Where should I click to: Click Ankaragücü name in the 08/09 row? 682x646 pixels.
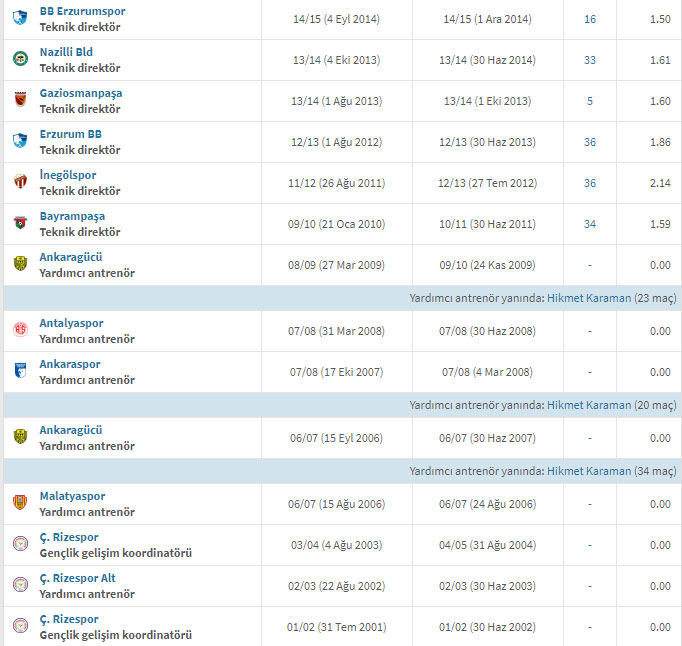point(71,257)
